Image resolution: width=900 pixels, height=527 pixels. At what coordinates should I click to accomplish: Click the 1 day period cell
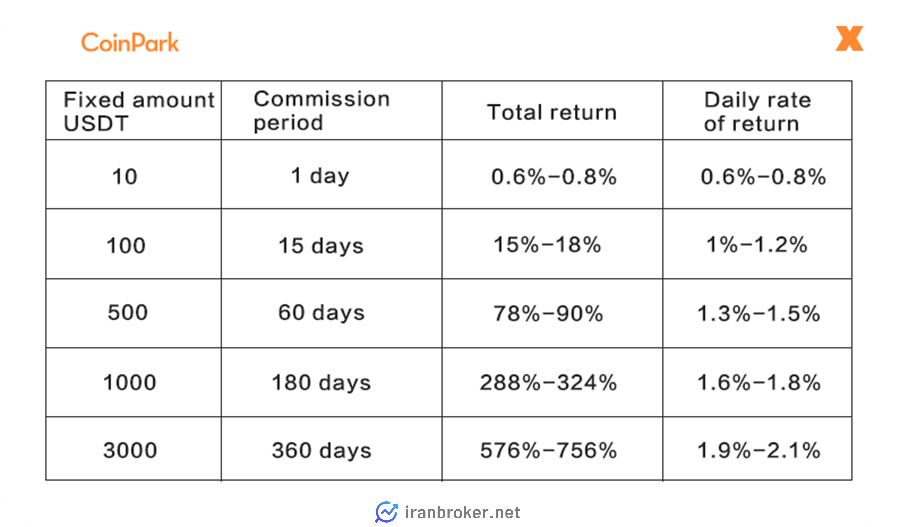332,175
